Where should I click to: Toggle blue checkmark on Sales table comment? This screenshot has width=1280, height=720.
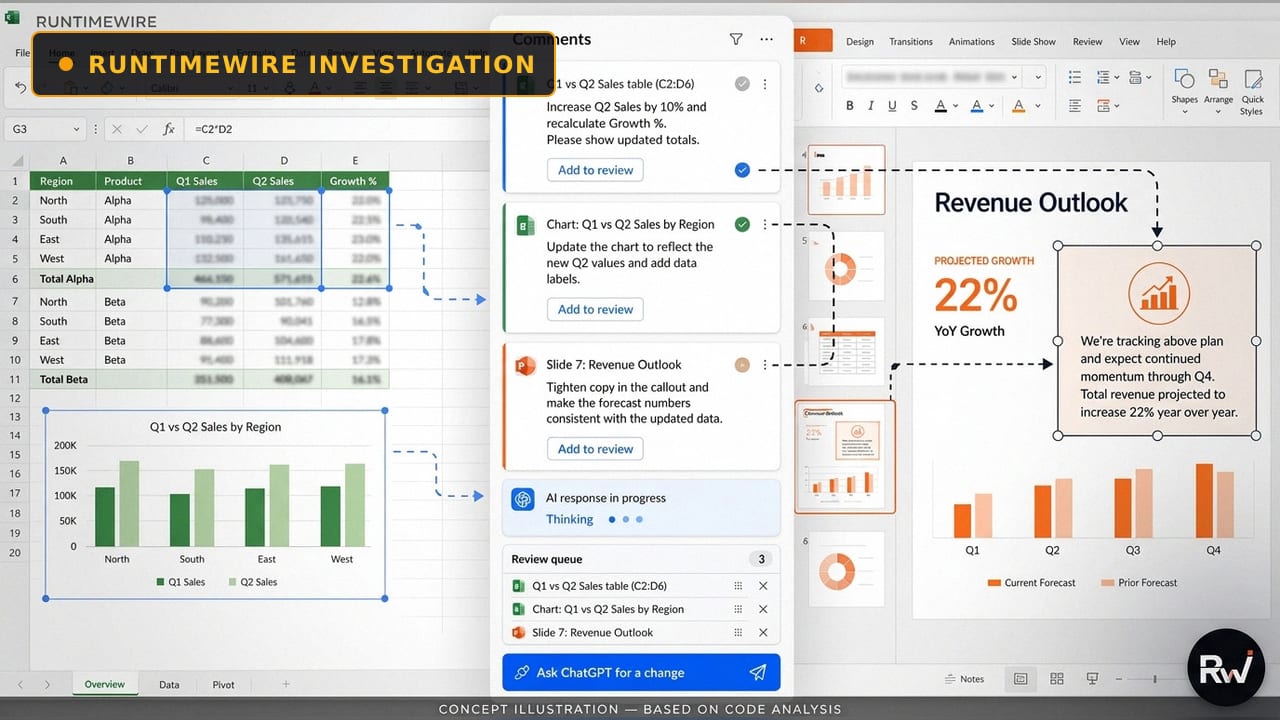click(742, 170)
